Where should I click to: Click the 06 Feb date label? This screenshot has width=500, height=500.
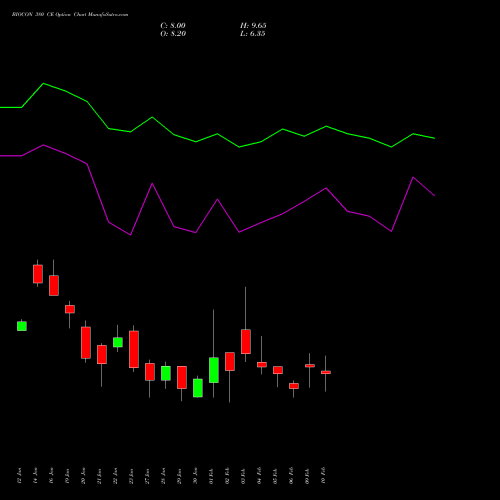coord(291,476)
